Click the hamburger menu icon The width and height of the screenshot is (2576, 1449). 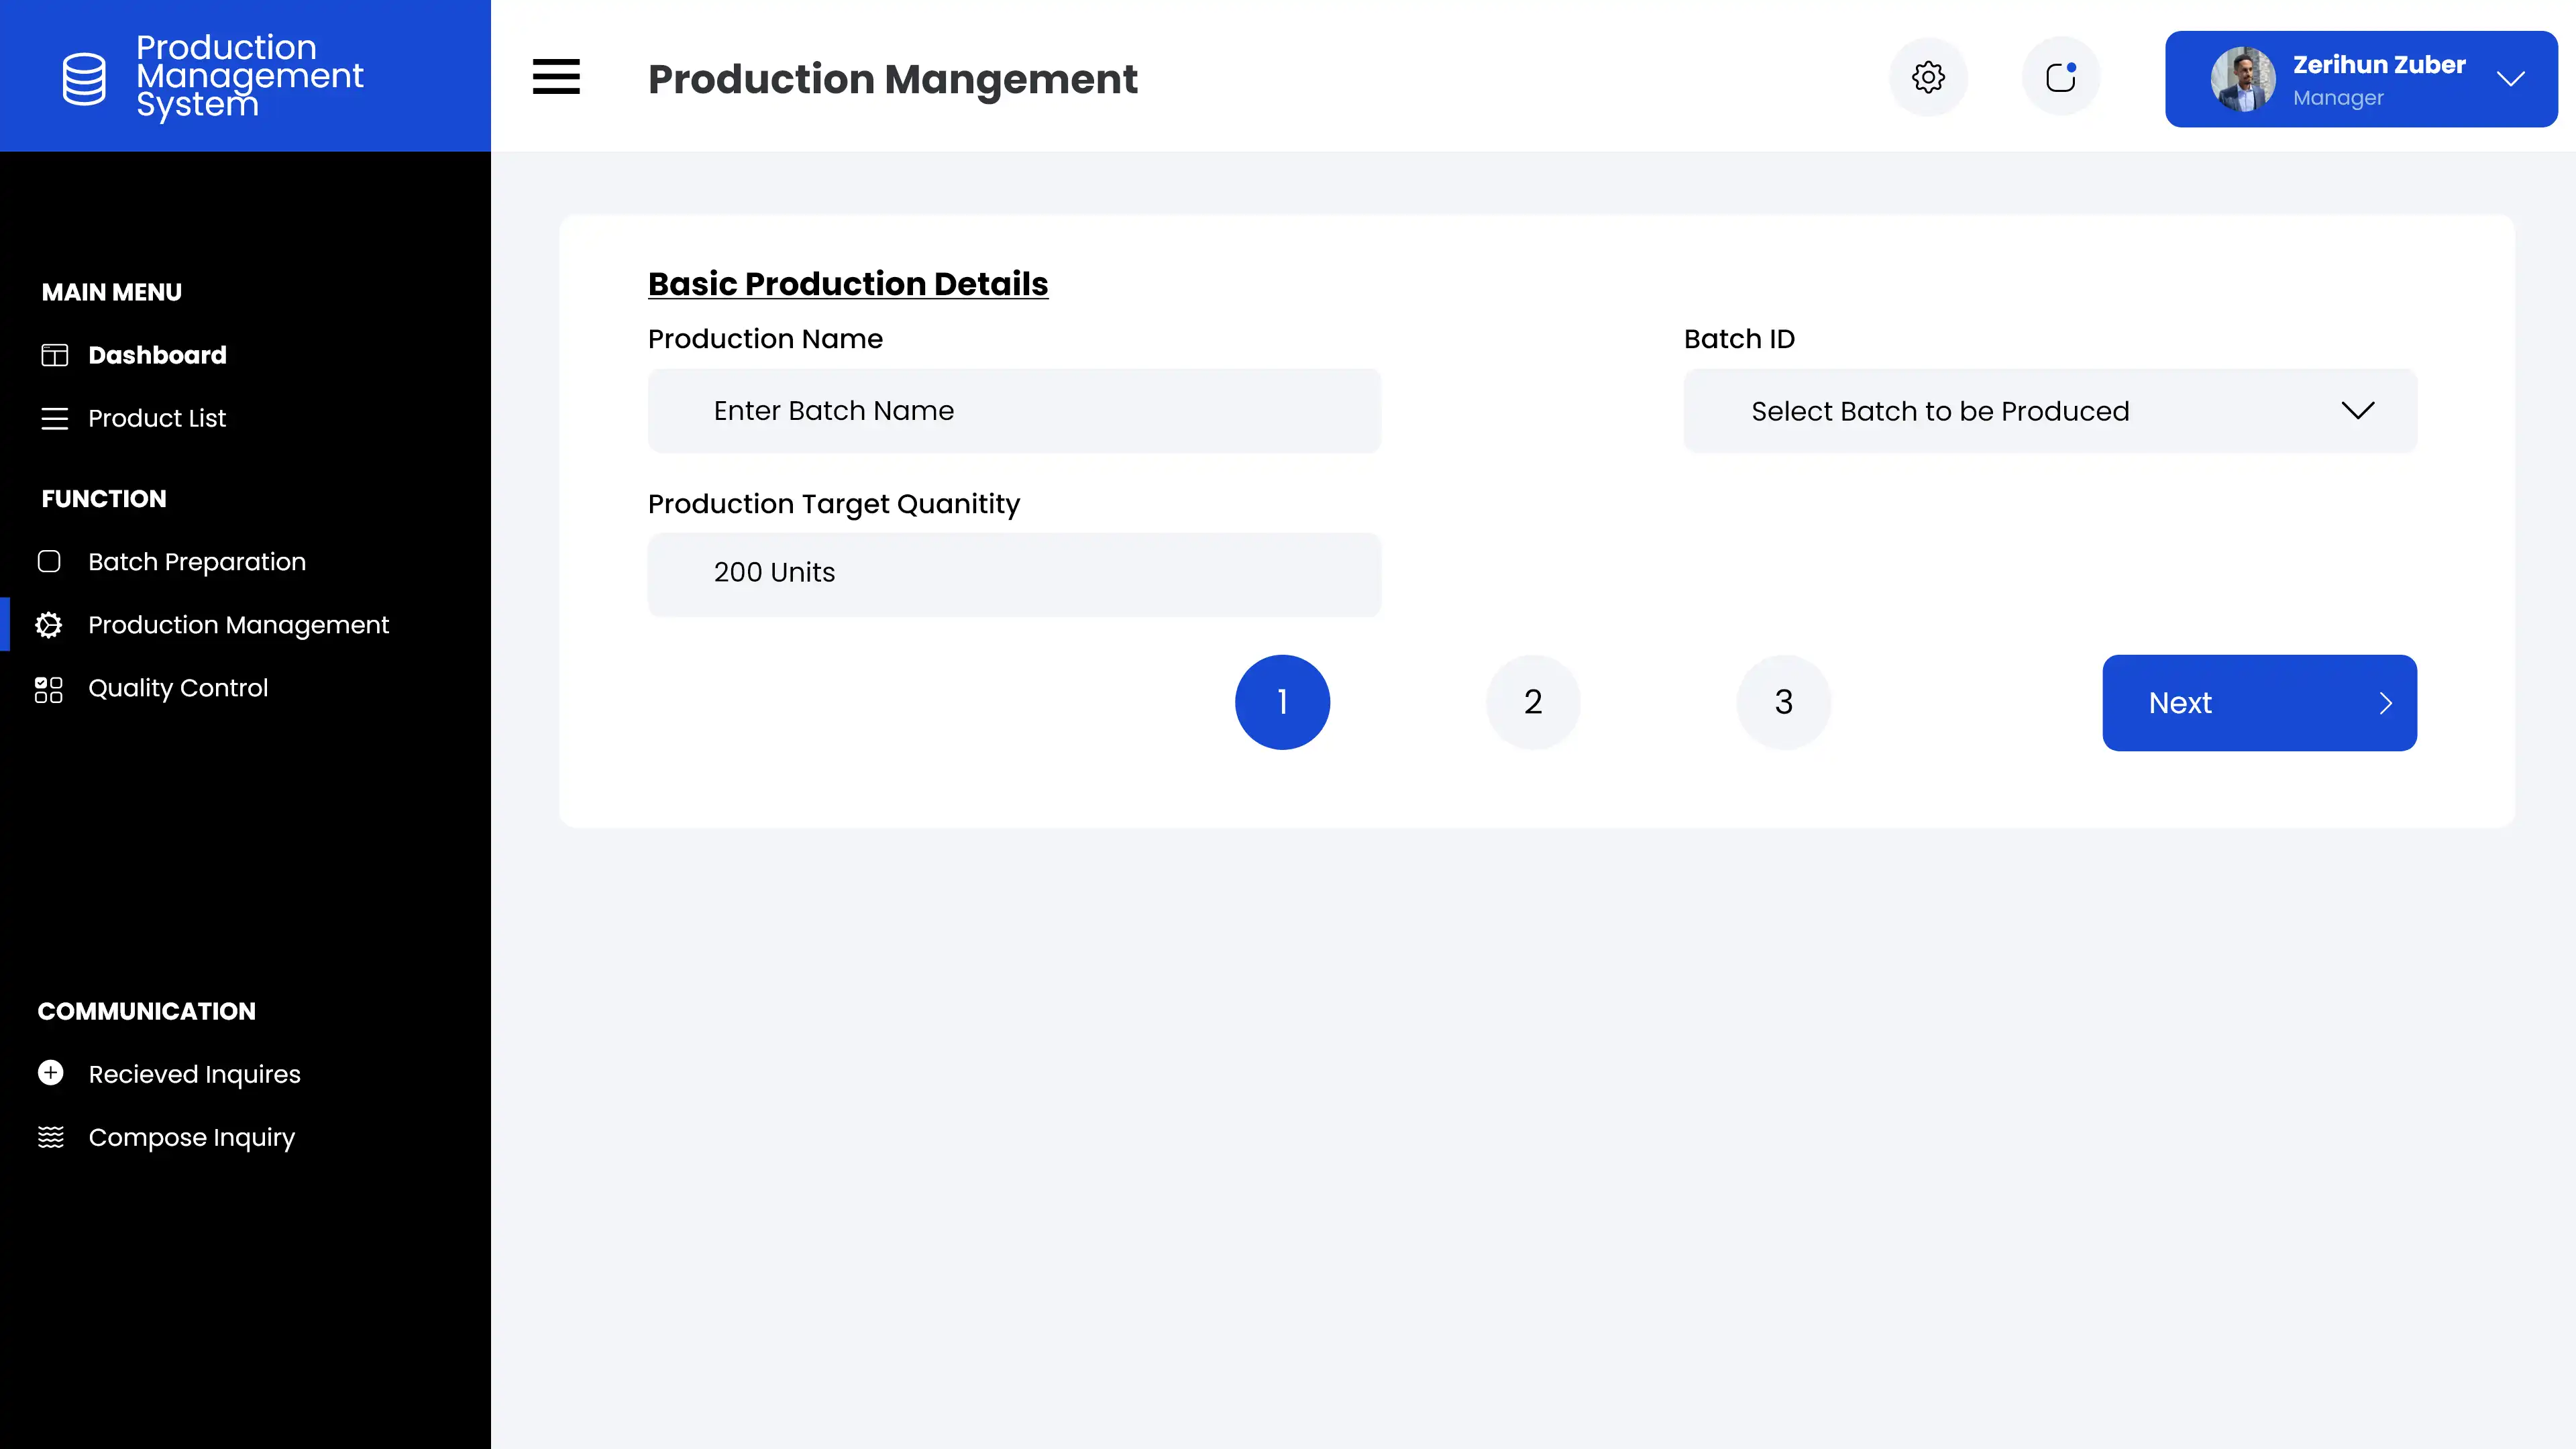click(x=556, y=77)
